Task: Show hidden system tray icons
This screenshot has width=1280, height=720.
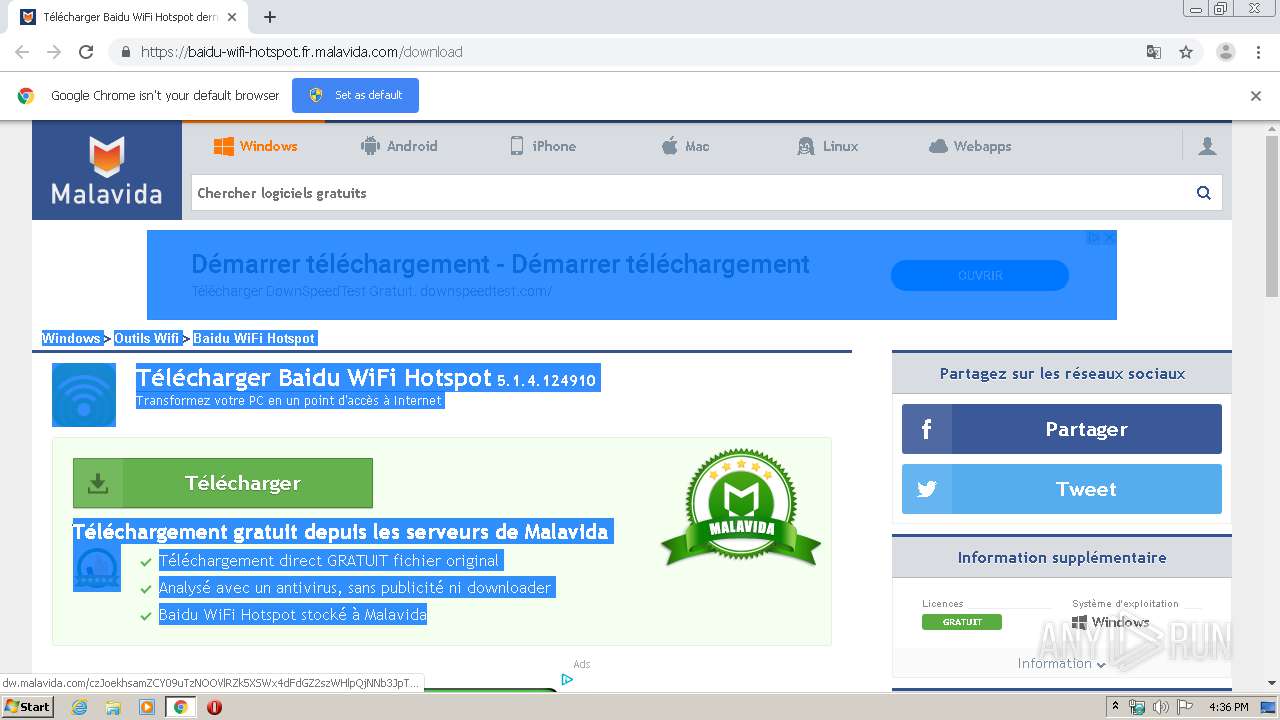Action: pyautogui.click(x=1116, y=707)
